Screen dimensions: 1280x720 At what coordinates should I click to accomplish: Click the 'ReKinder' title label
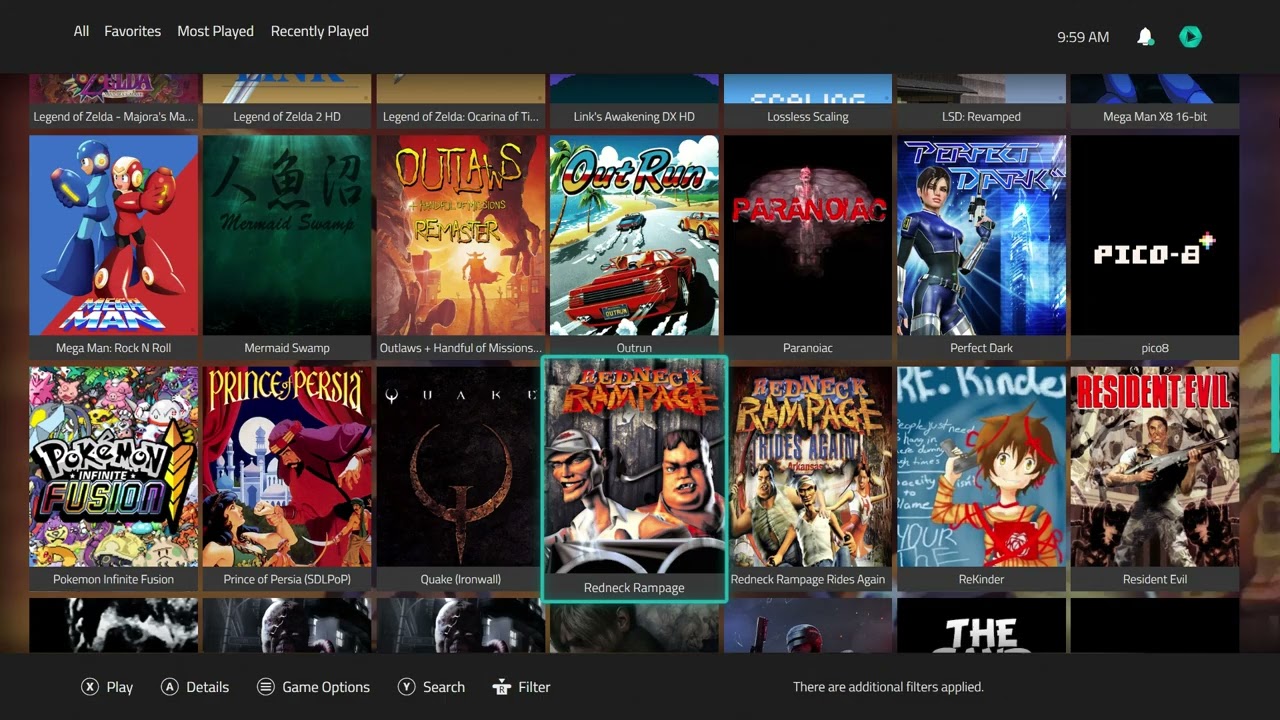(x=981, y=579)
